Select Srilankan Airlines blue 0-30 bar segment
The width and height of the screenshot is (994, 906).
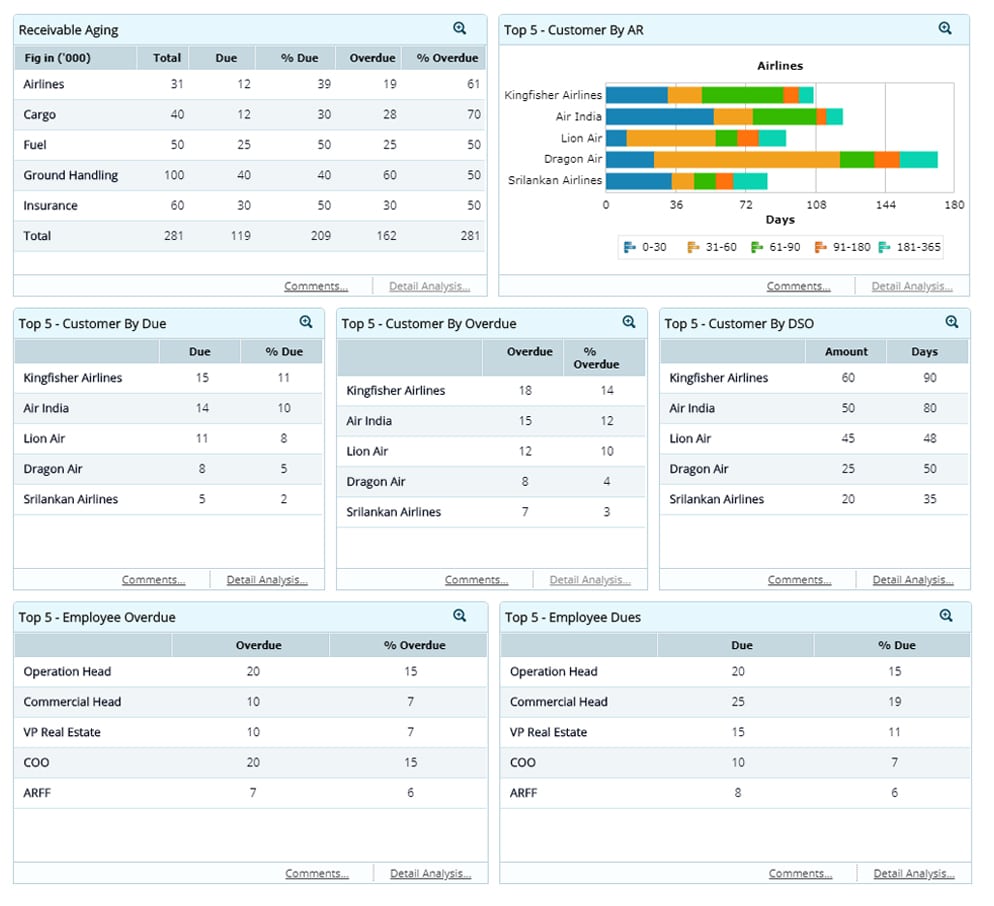click(x=638, y=181)
